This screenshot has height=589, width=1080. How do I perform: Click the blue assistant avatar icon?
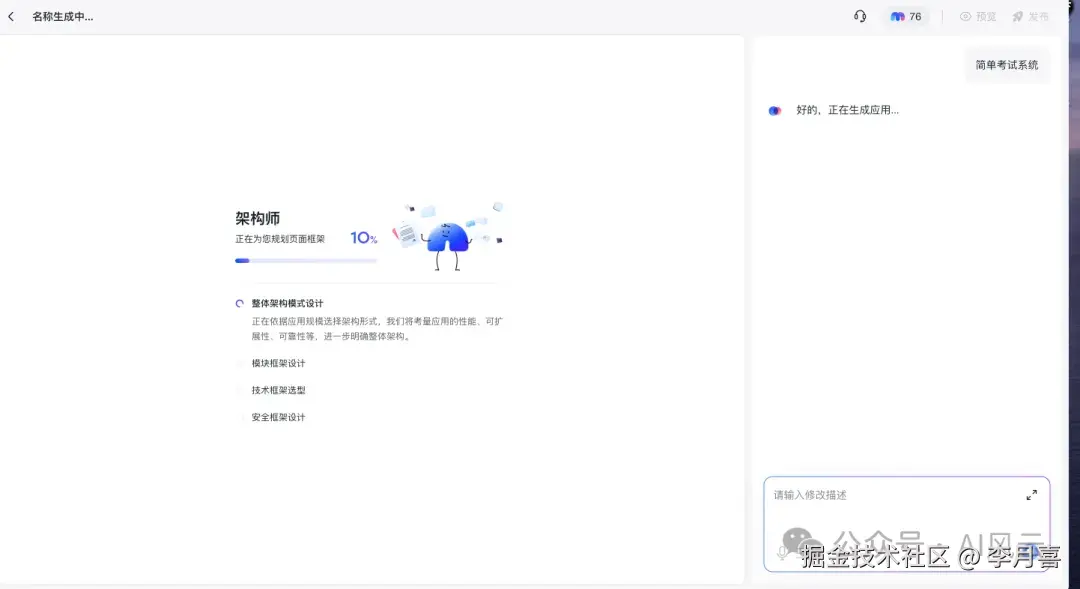[x=774, y=110]
